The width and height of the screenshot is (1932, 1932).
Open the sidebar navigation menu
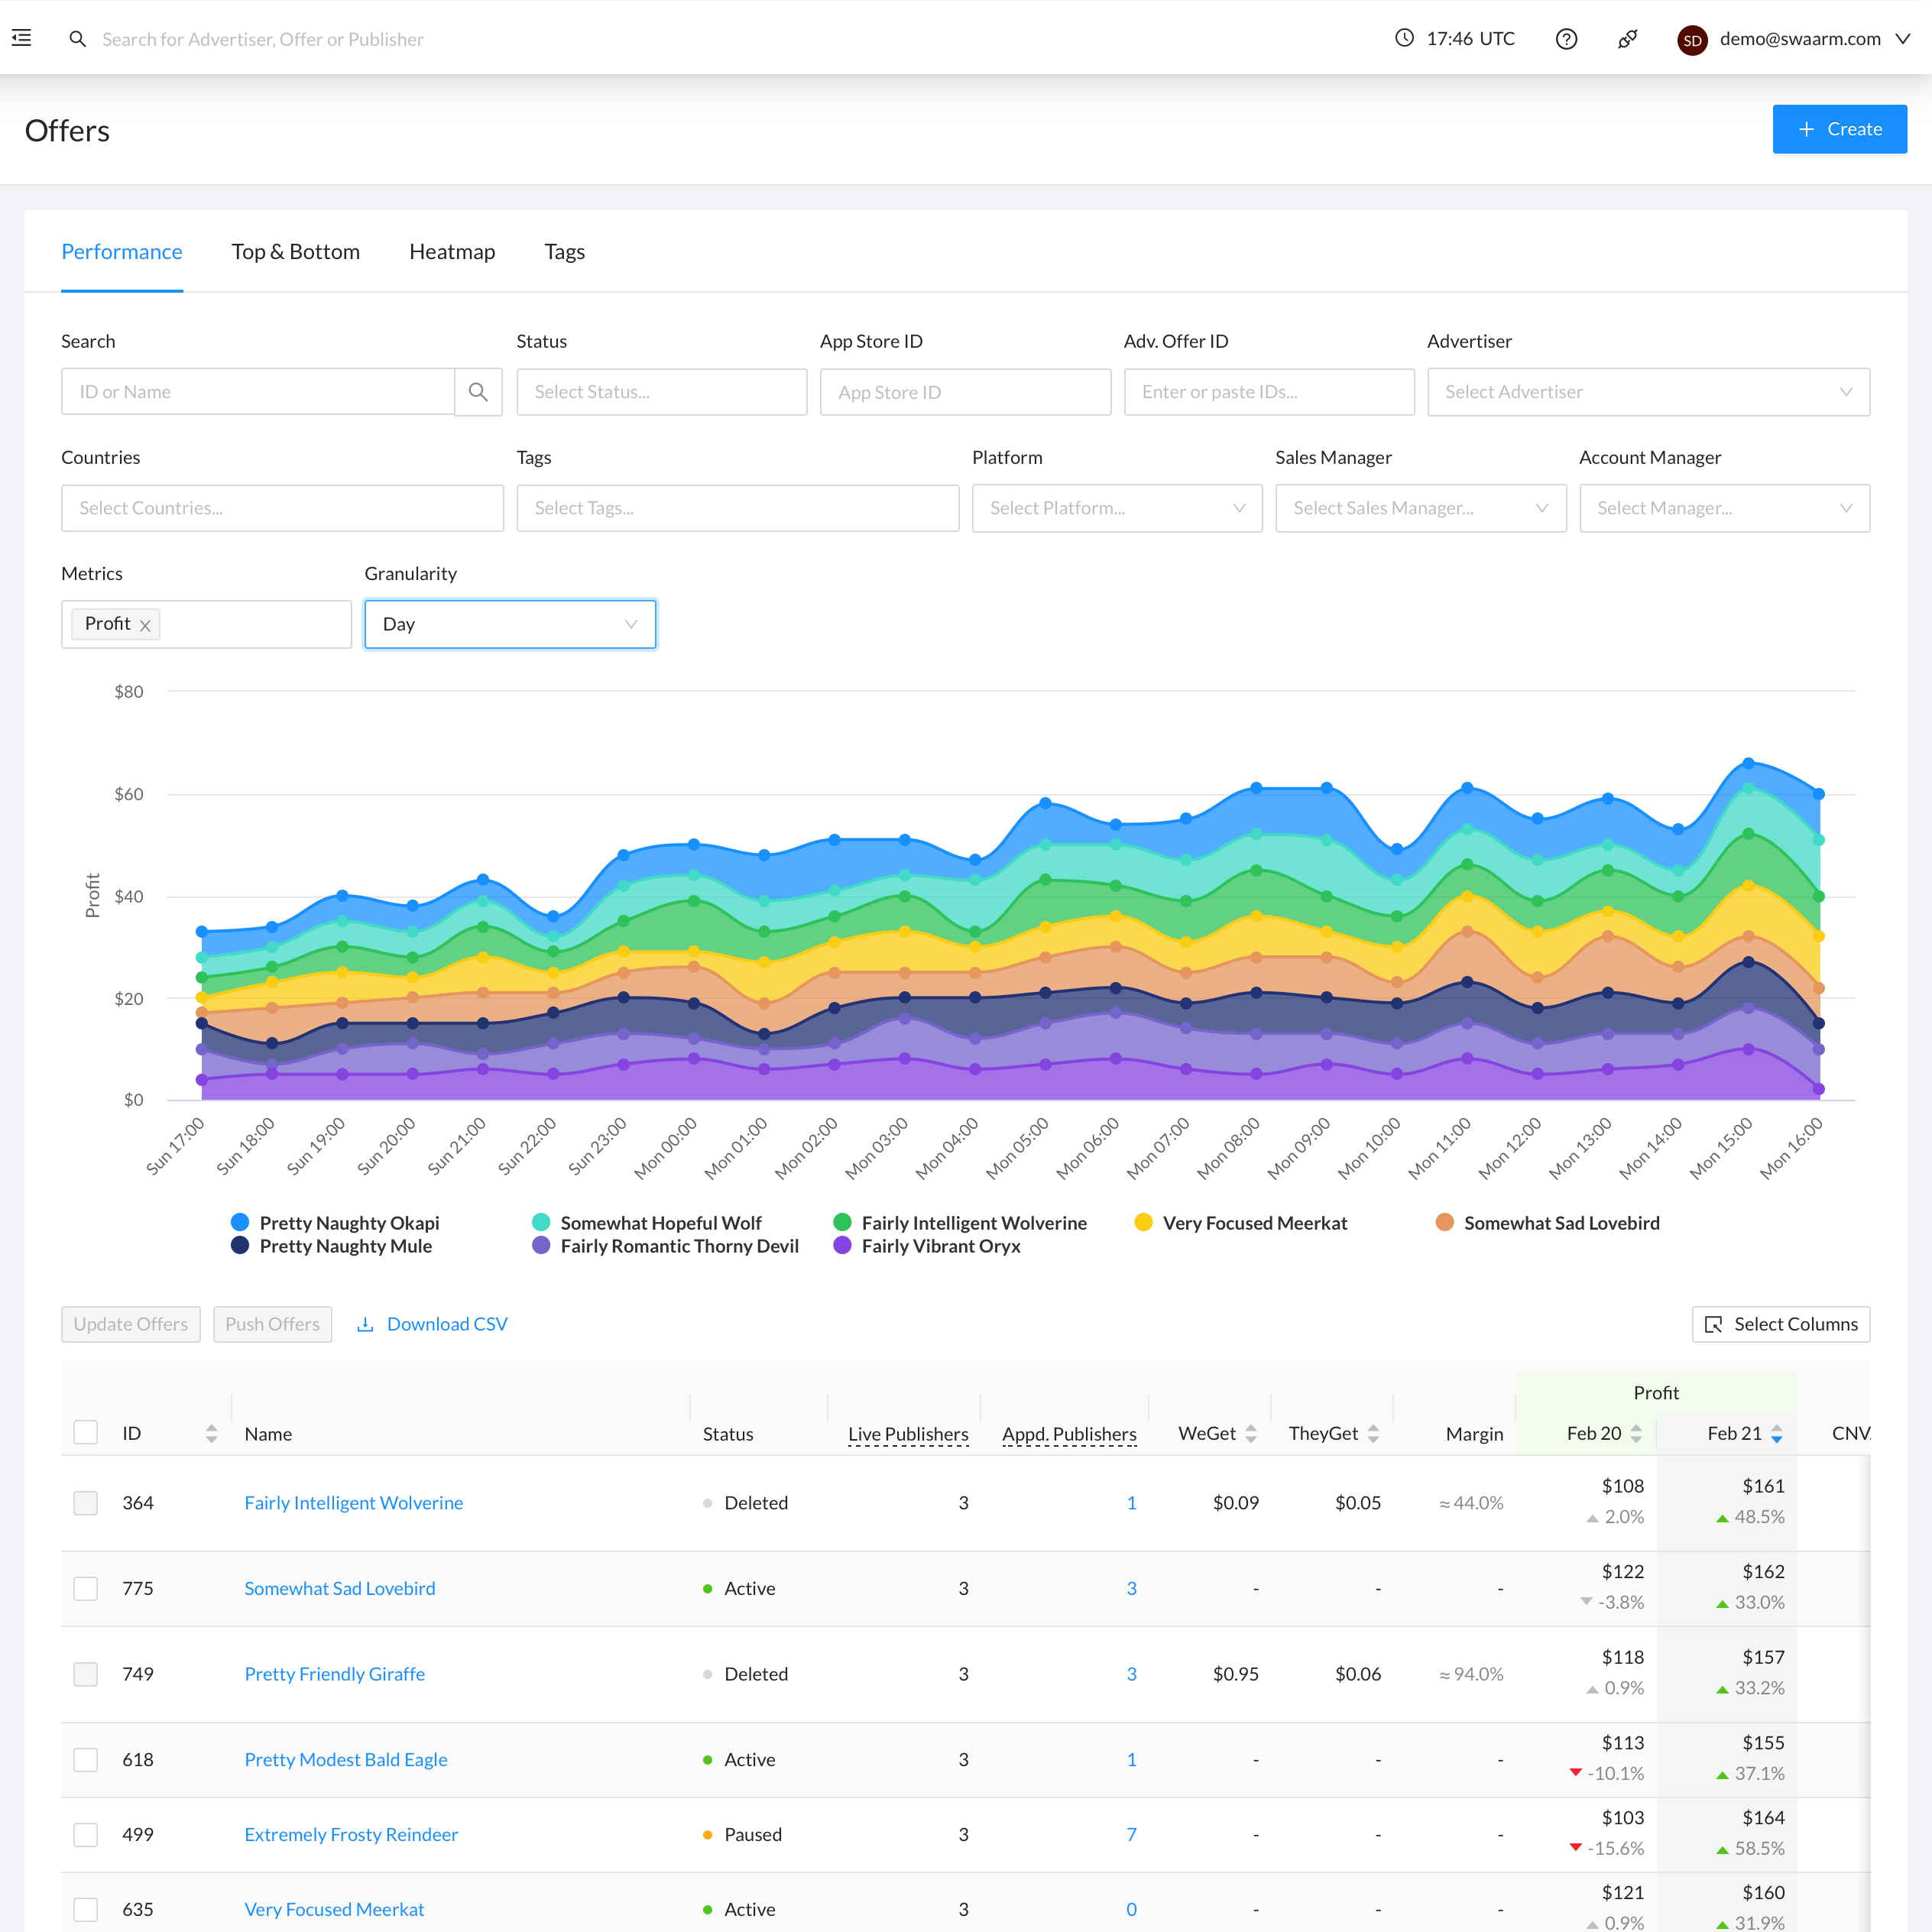[x=22, y=38]
